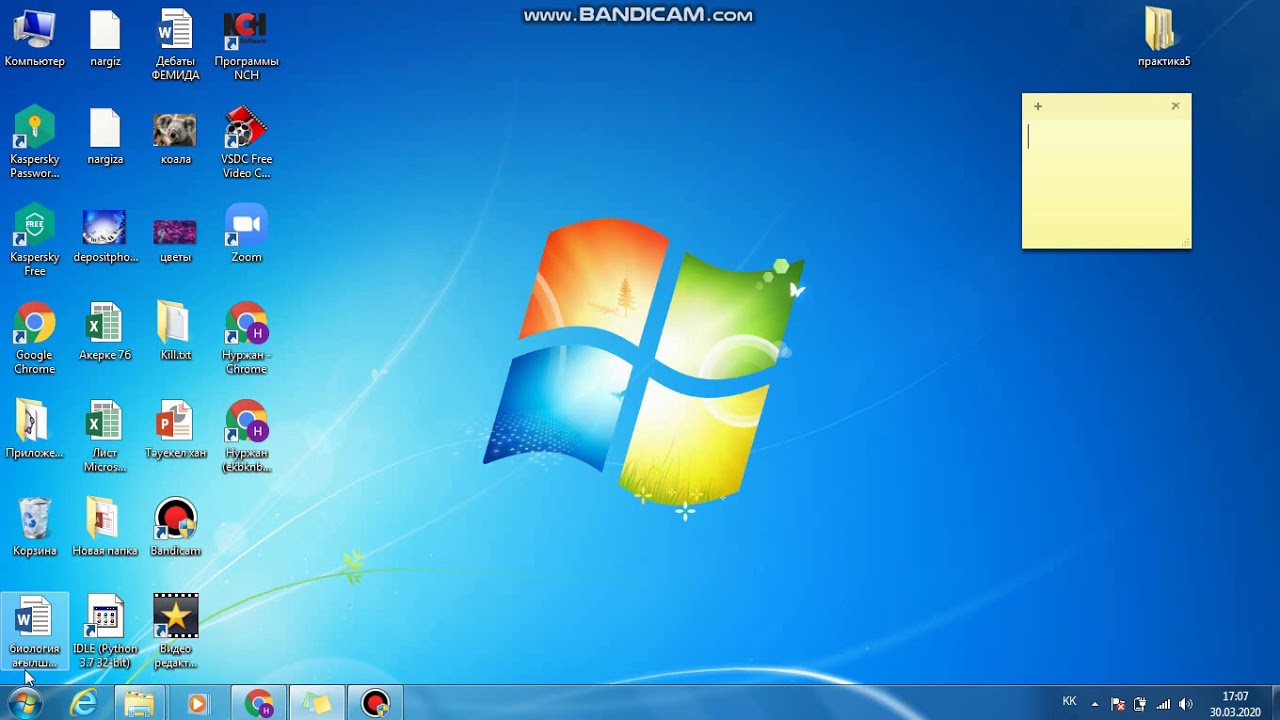Select the Нуржан - Chrome shortcut

point(246,338)
